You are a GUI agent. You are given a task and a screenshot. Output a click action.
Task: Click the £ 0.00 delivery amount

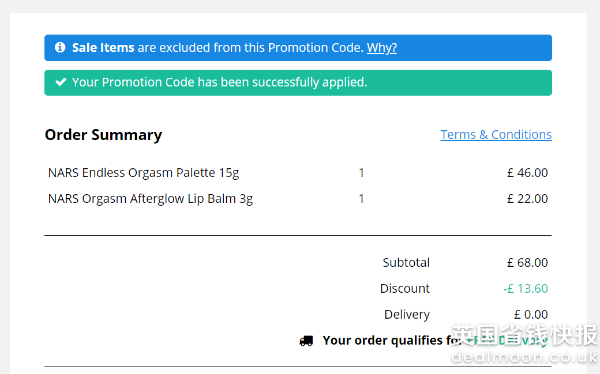tap(531, 315)
